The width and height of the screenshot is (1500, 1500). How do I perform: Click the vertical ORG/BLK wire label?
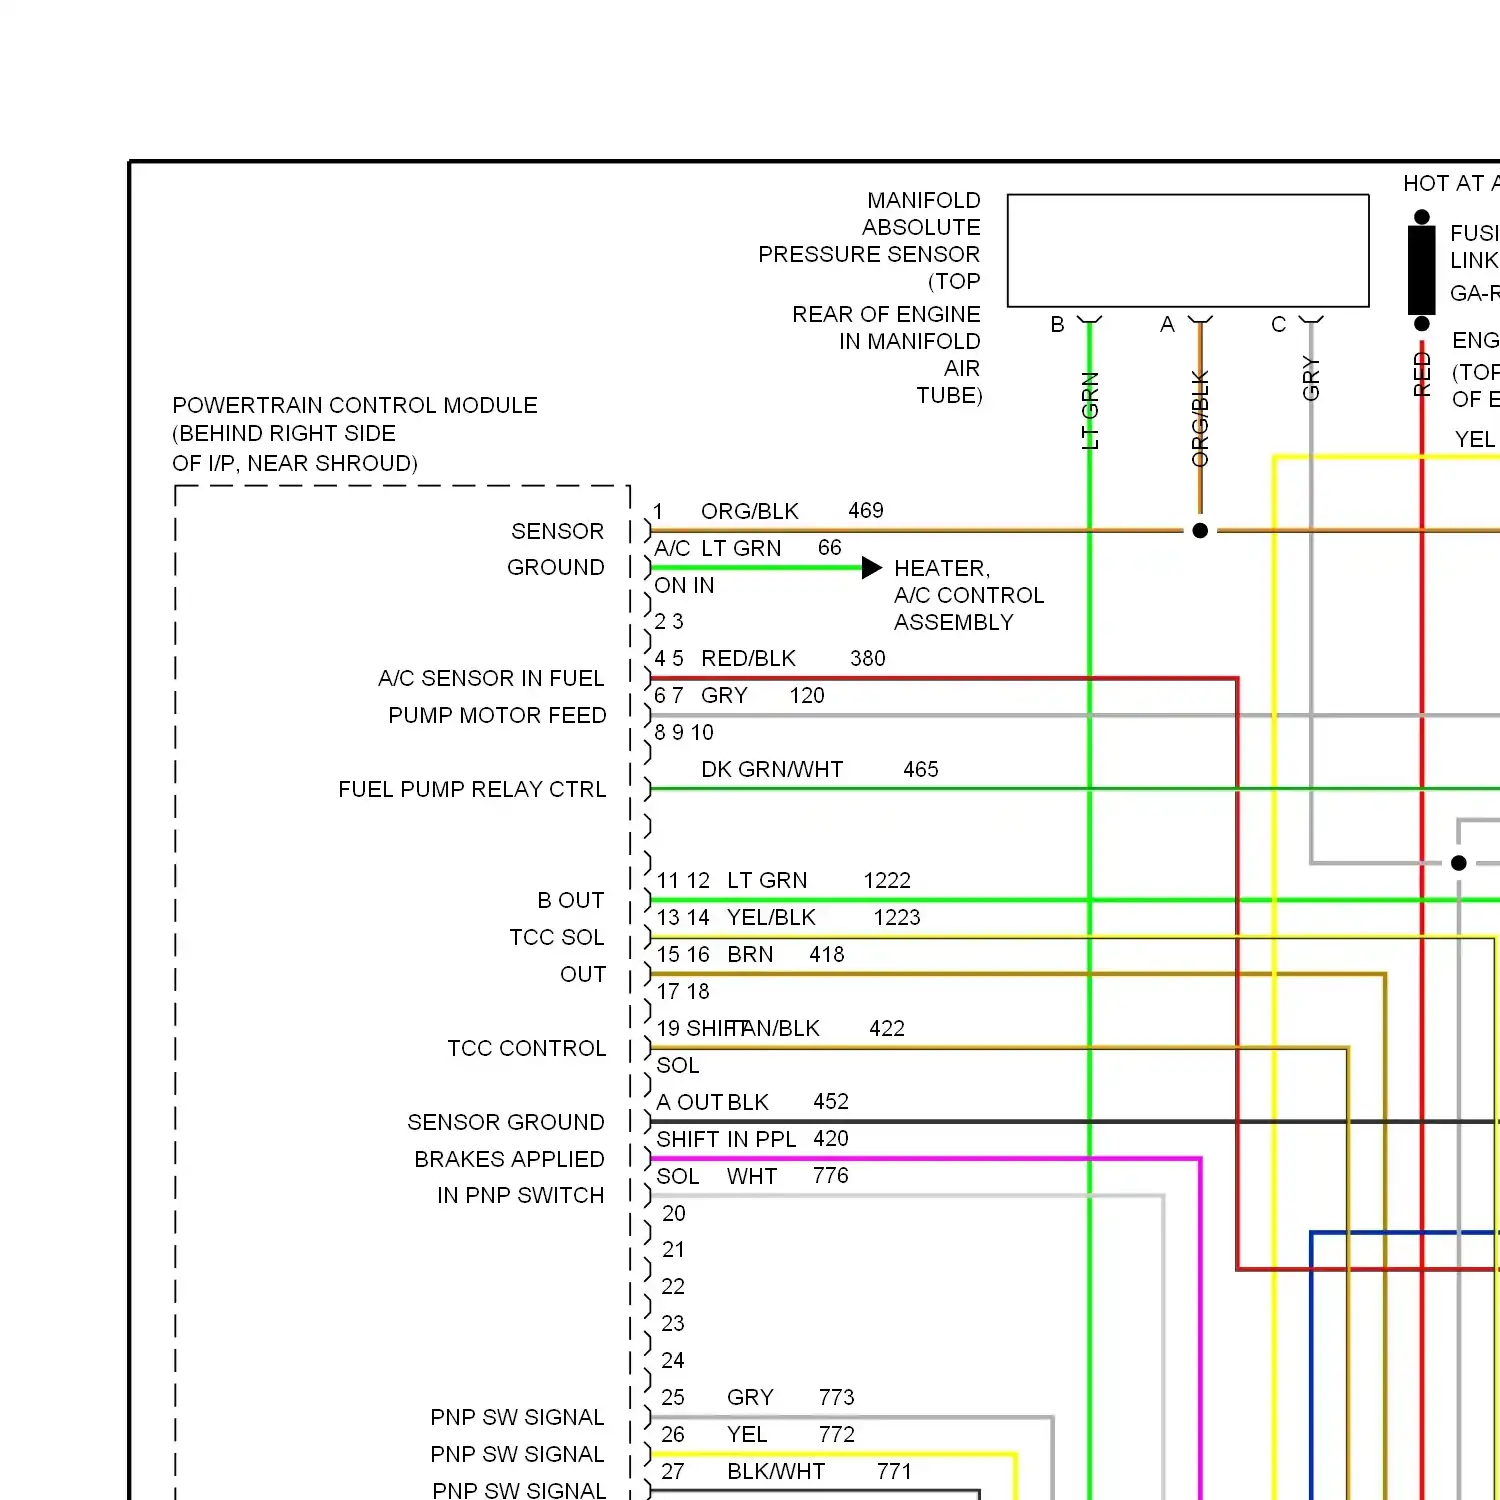coord(1200,418)
